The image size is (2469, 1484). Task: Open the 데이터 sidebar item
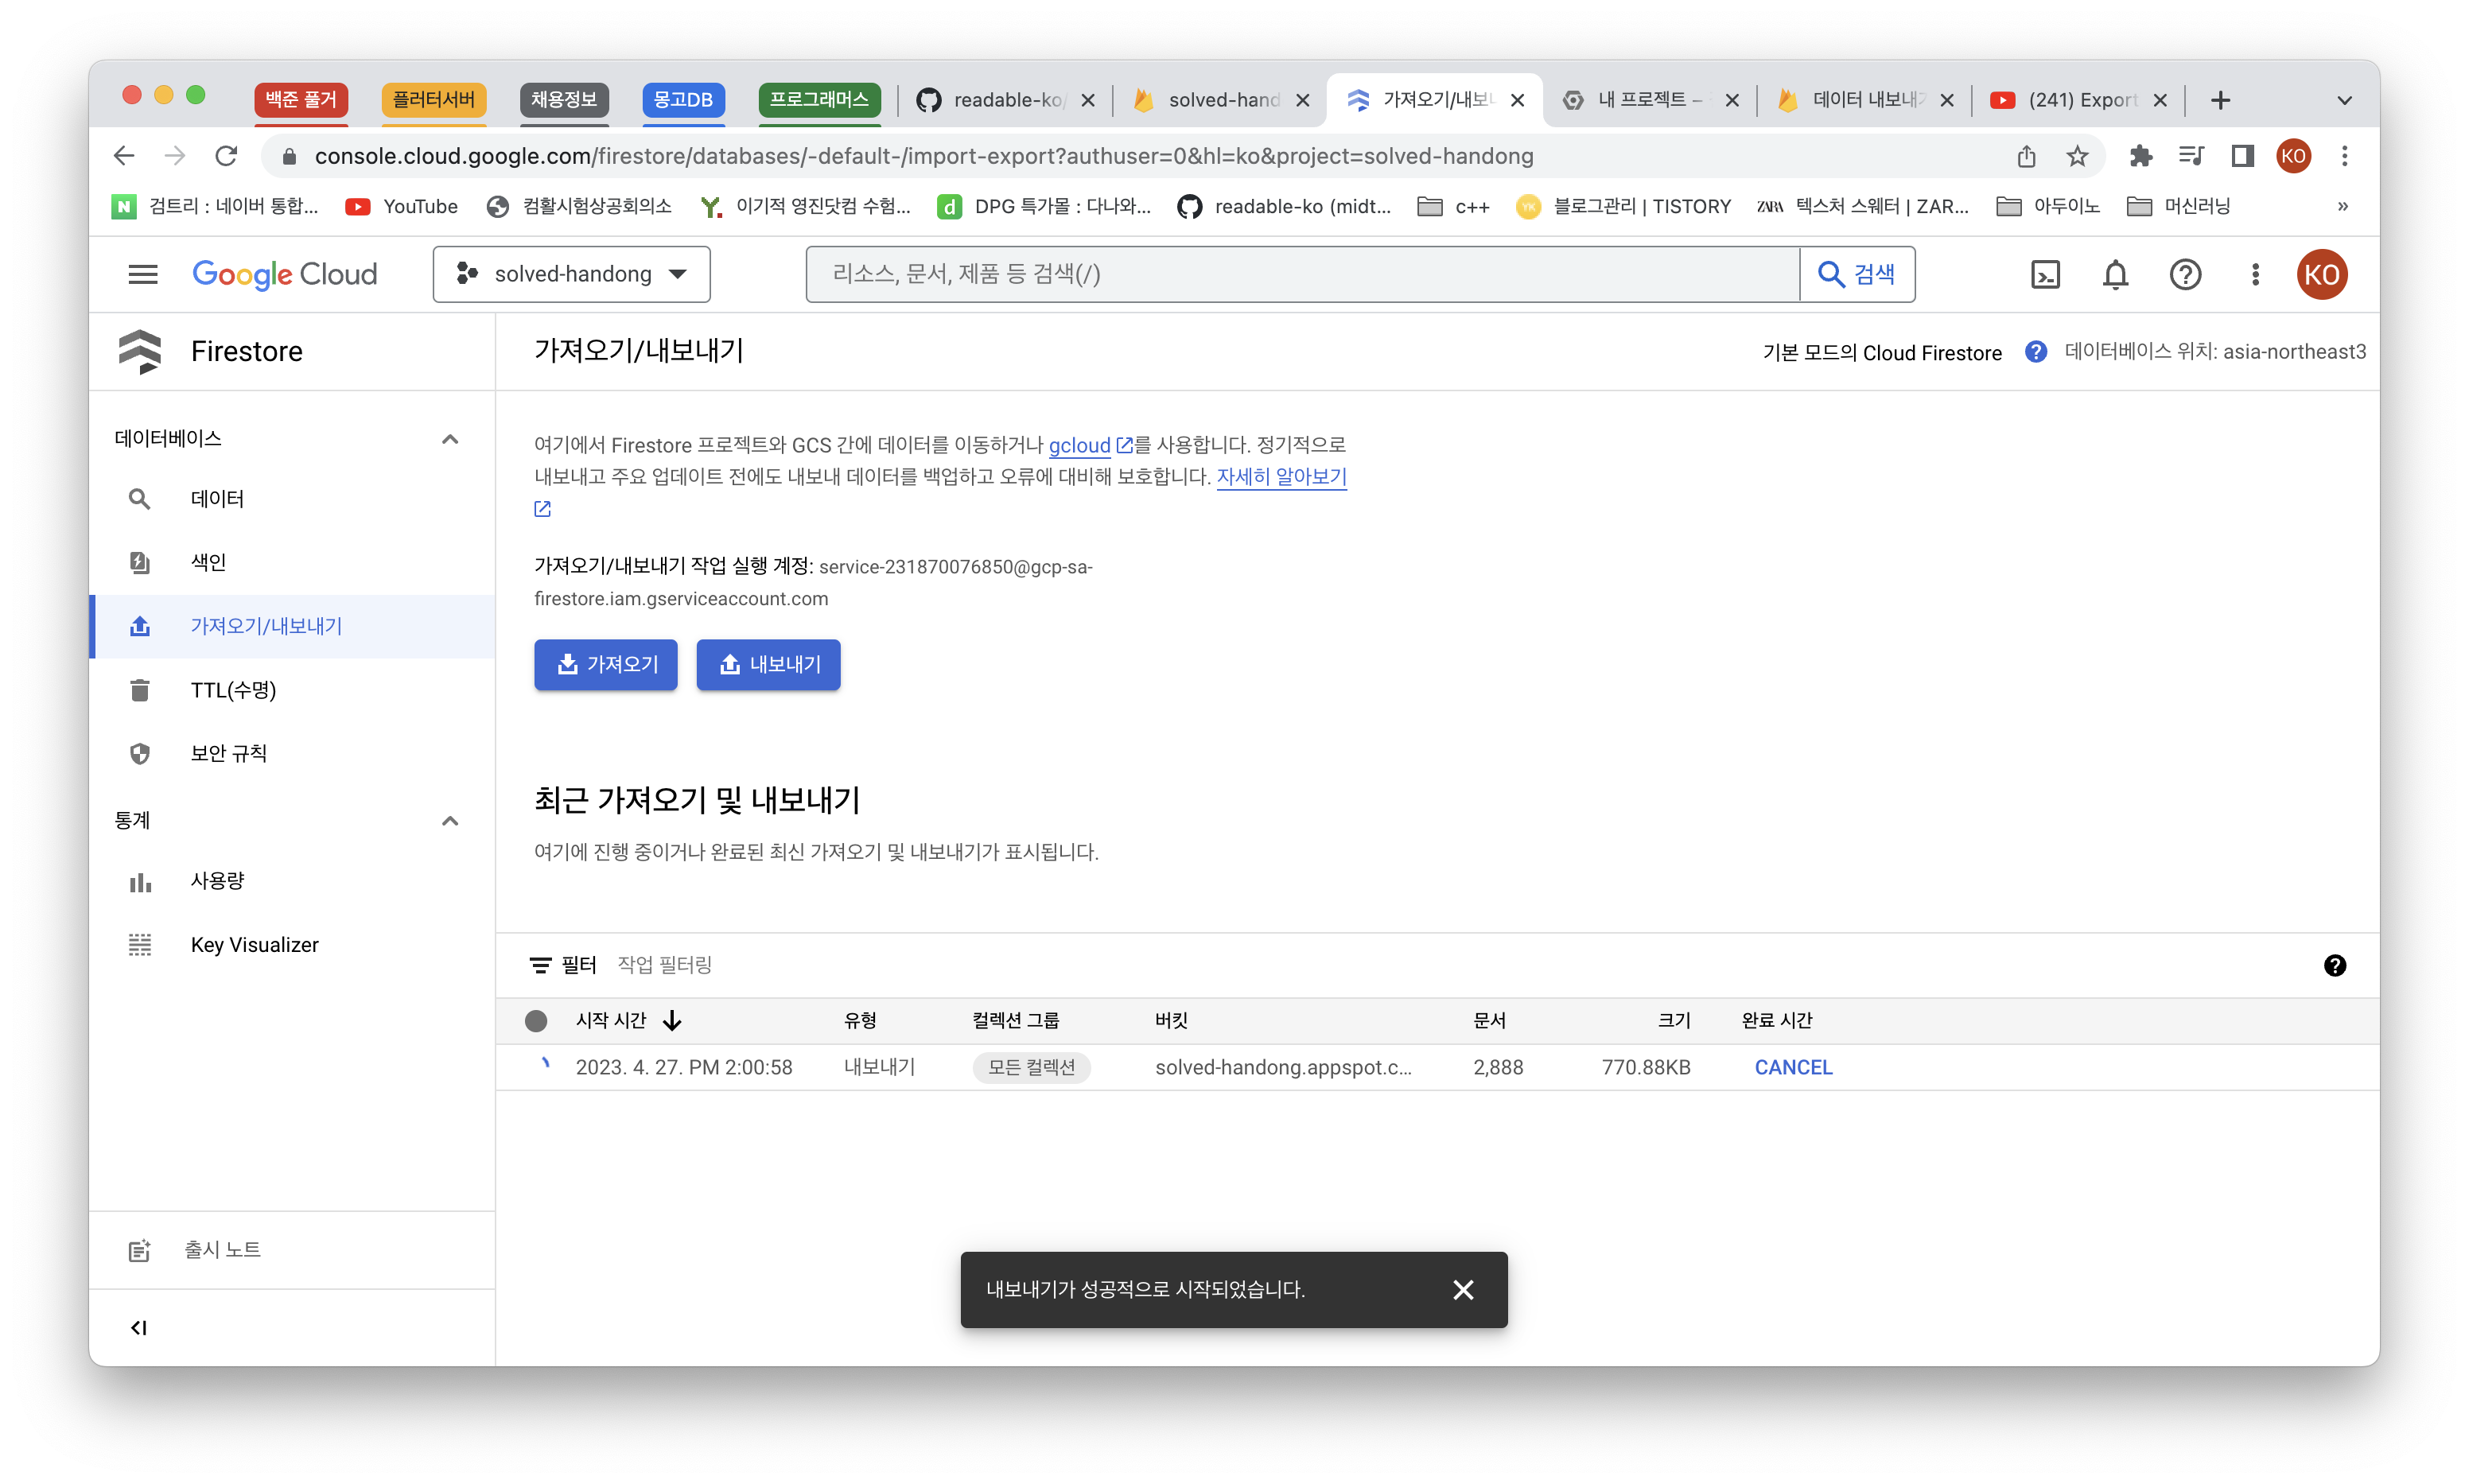(x=292, y=499)
